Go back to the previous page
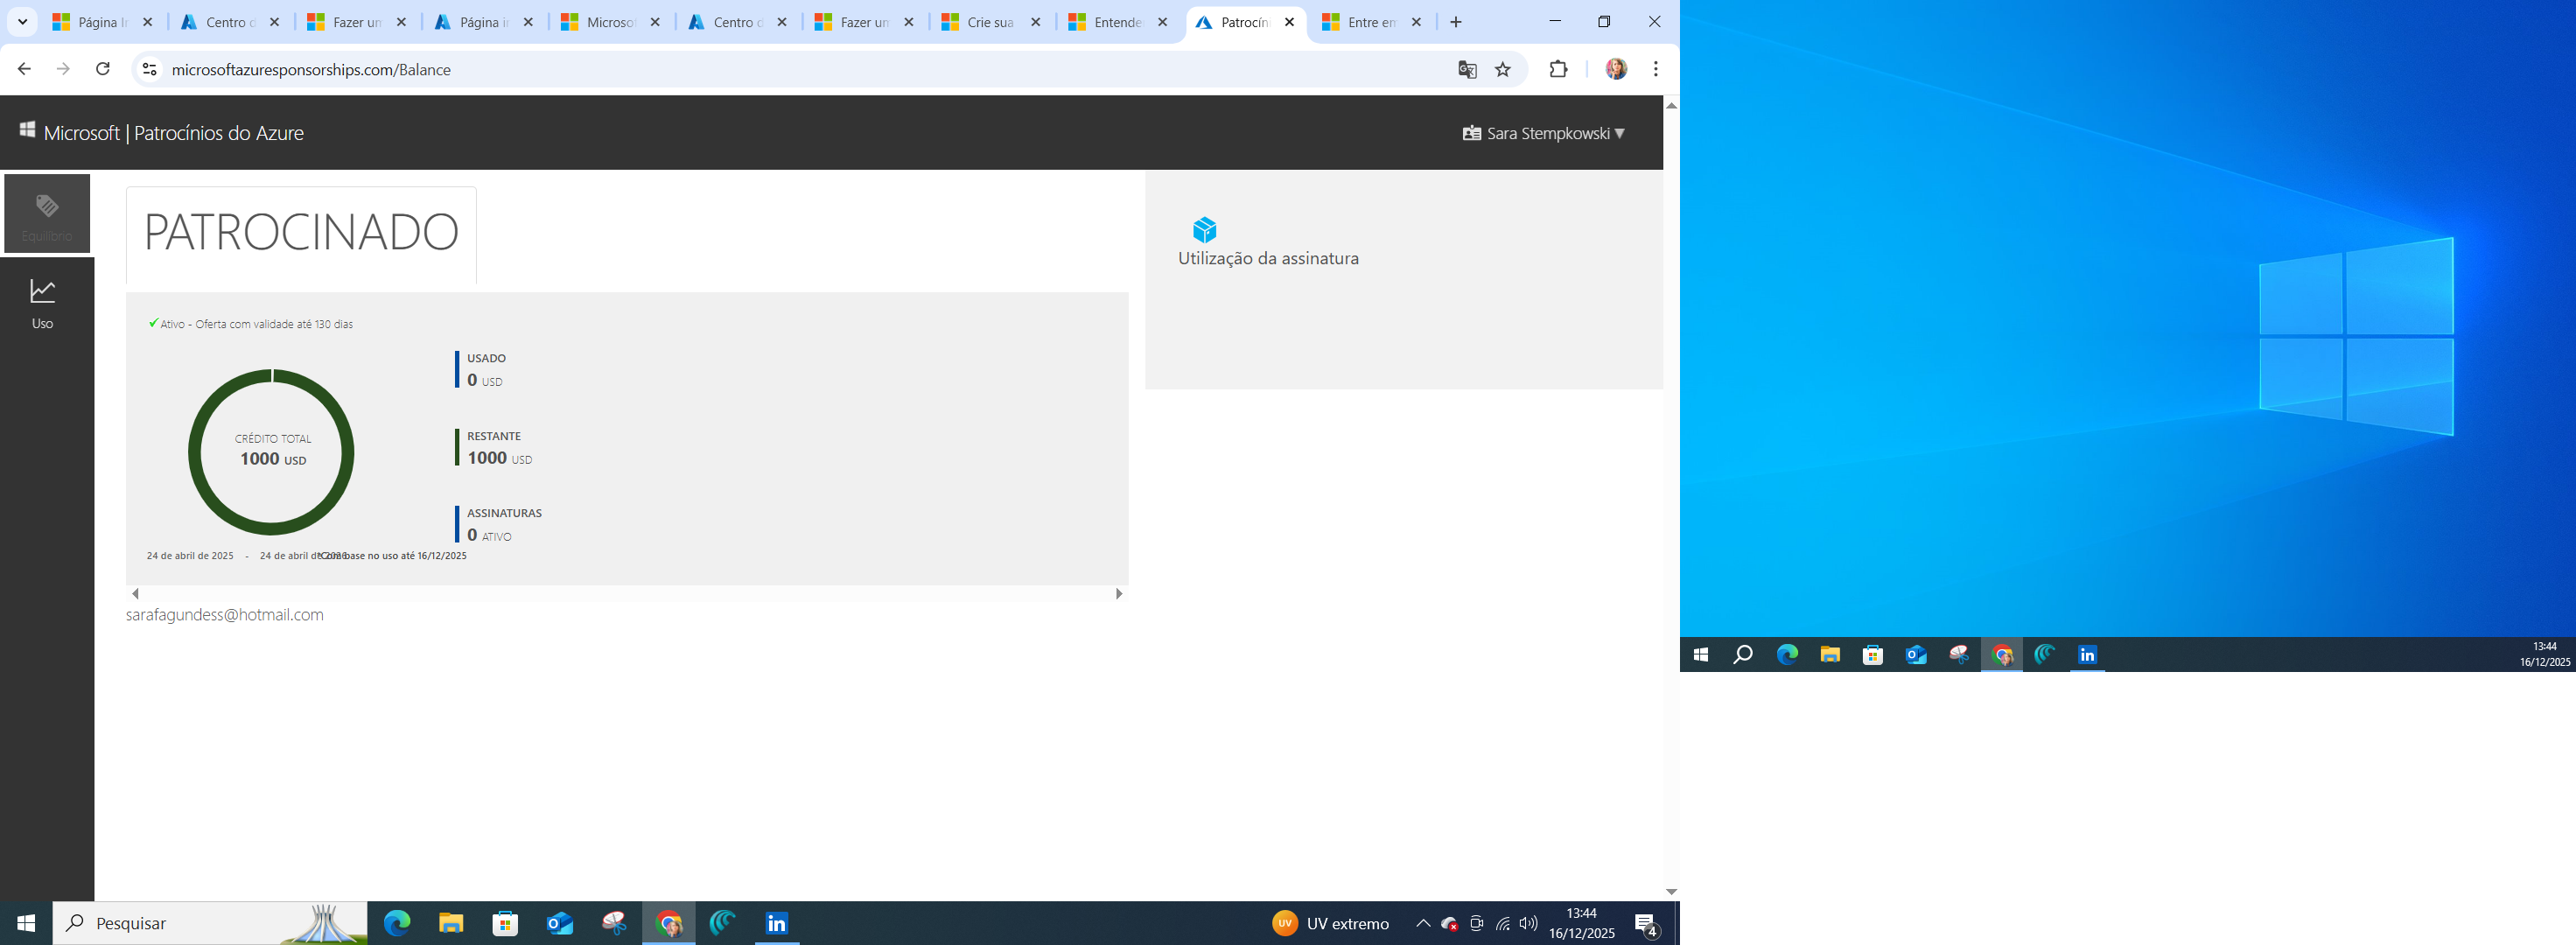 pos(24,69)
